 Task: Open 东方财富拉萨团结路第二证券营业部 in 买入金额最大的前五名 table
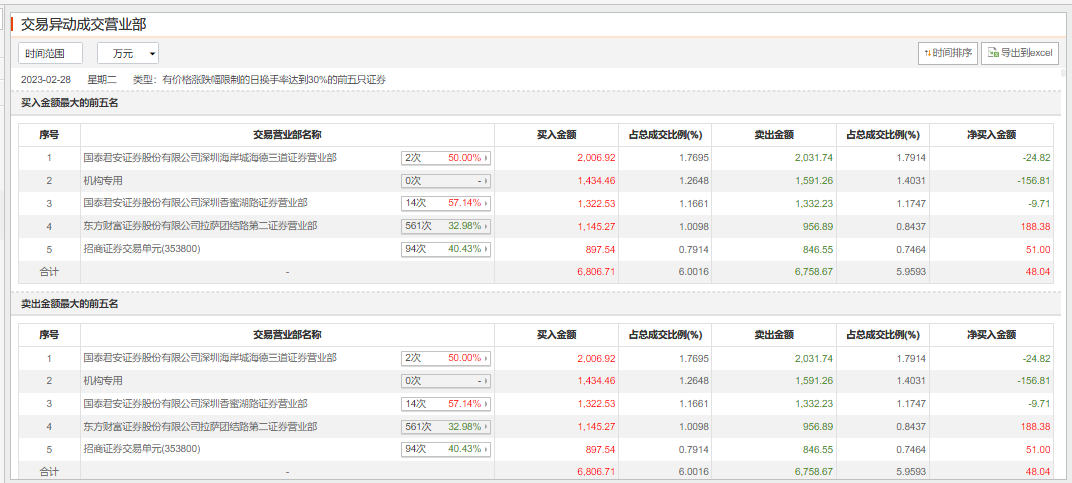[x=200, y=225]
